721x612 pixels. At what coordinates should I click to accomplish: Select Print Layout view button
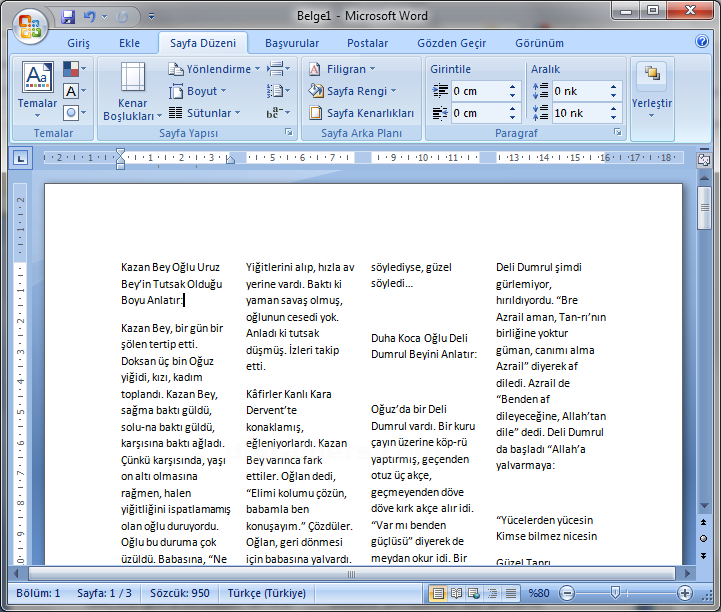[x=438, y=593]
